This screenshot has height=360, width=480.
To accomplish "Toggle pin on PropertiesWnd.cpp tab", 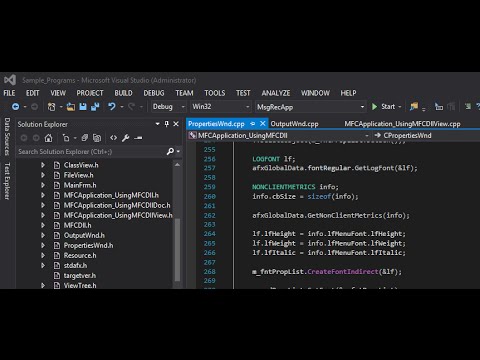I will pyautogui.click(x=252, y=124).
